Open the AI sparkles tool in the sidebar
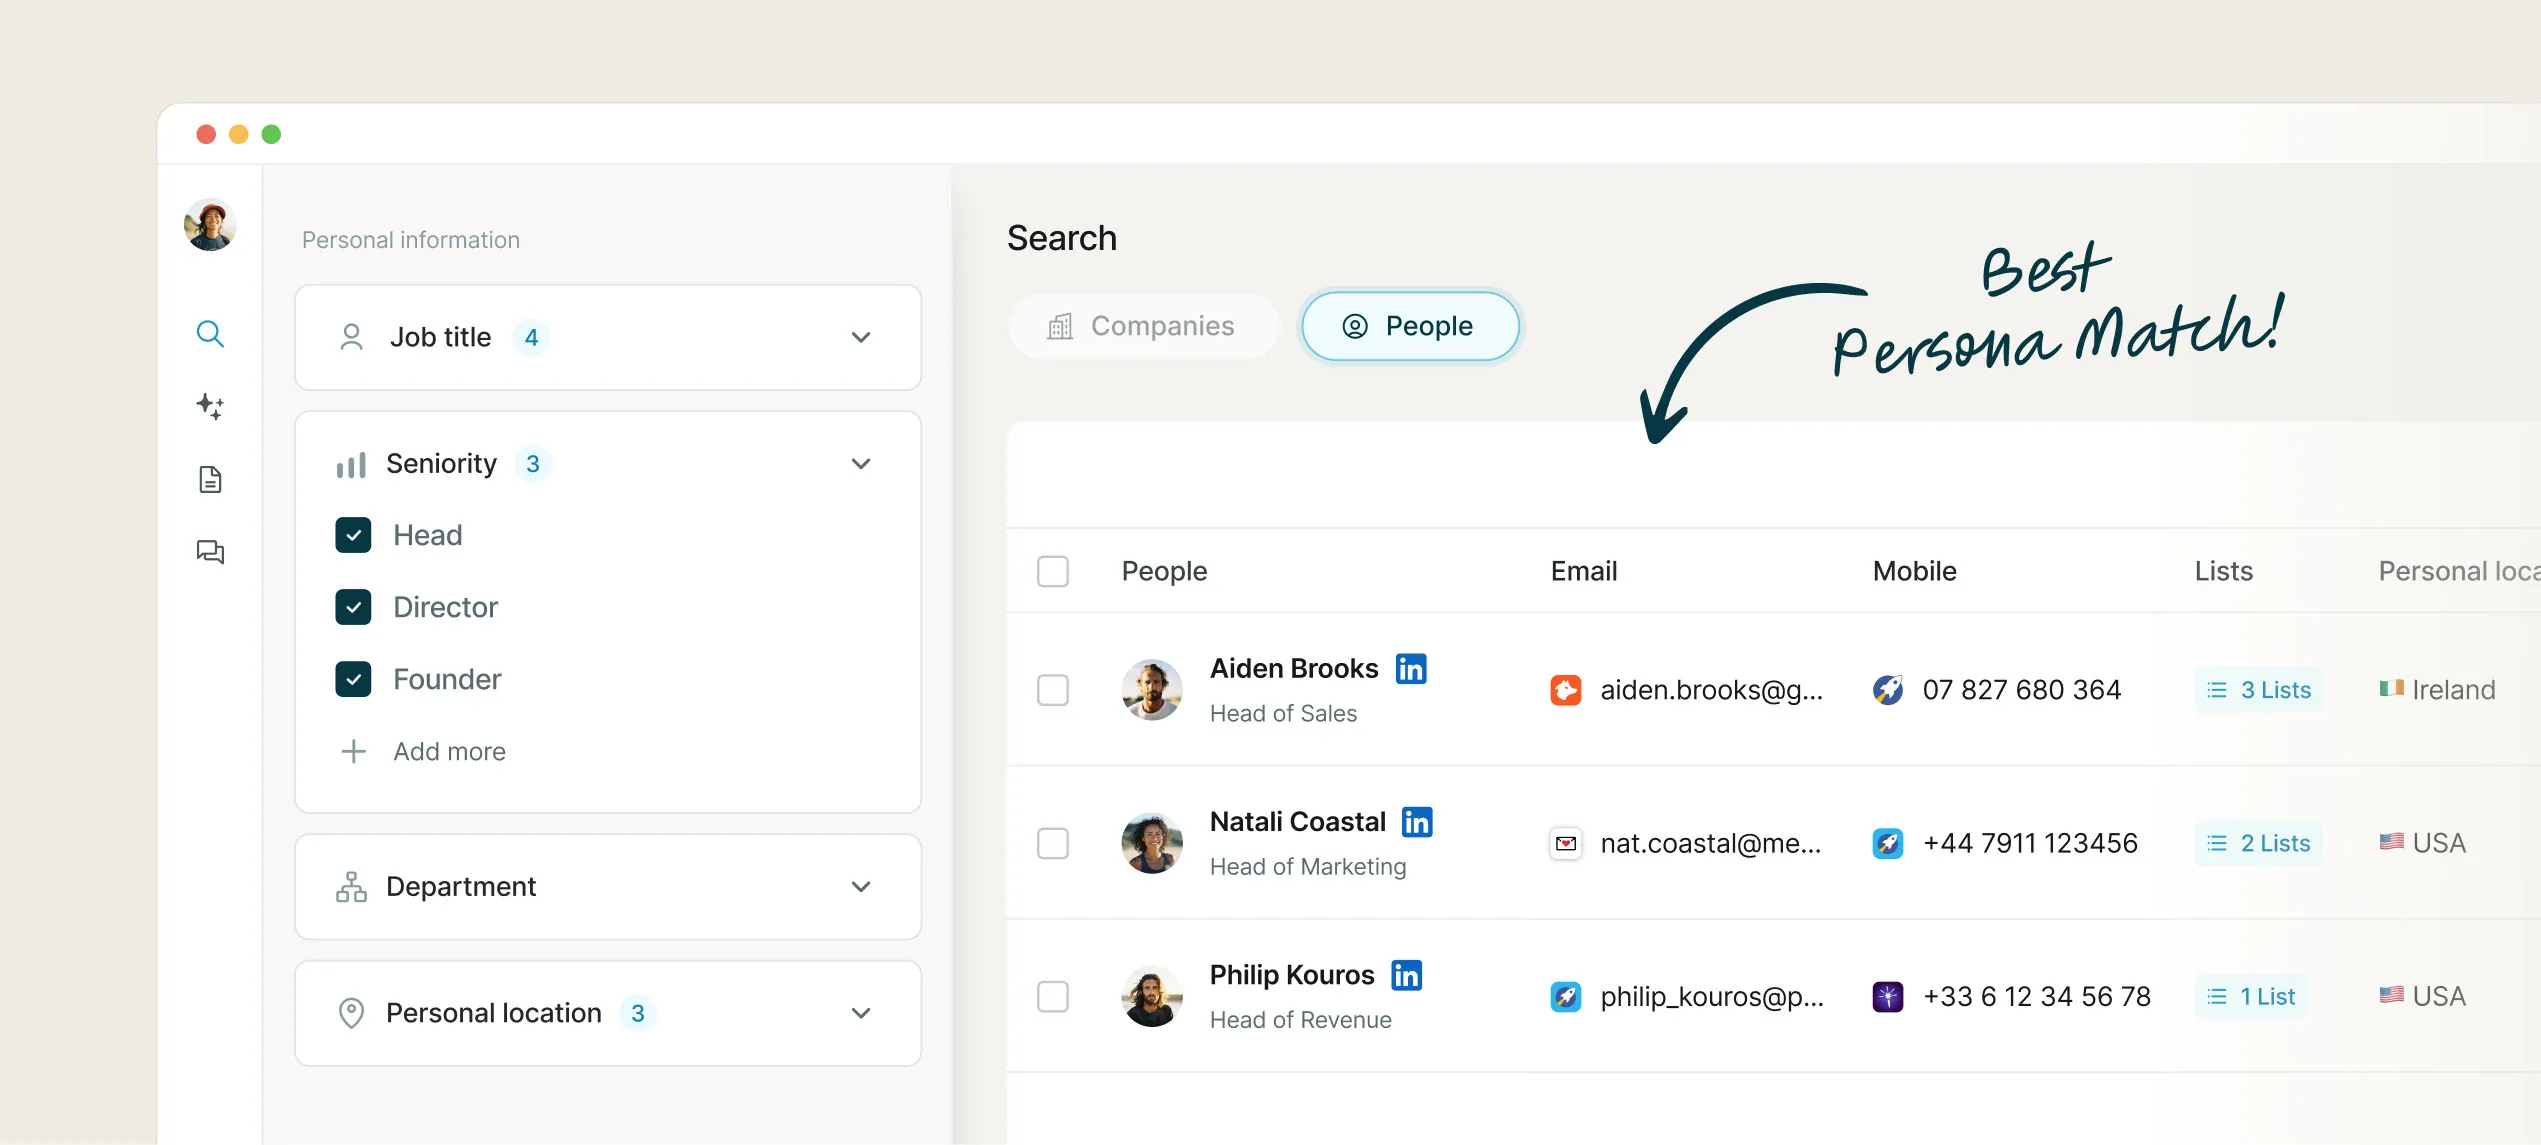The width and height of the screenshot is (2541, 1145). (210, 406)
